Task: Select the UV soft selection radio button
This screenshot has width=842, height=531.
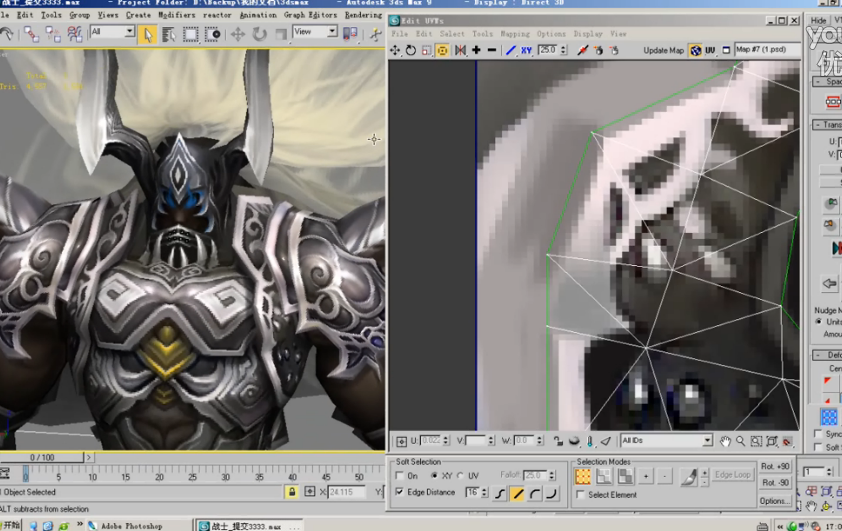Action: pos(460,476)
